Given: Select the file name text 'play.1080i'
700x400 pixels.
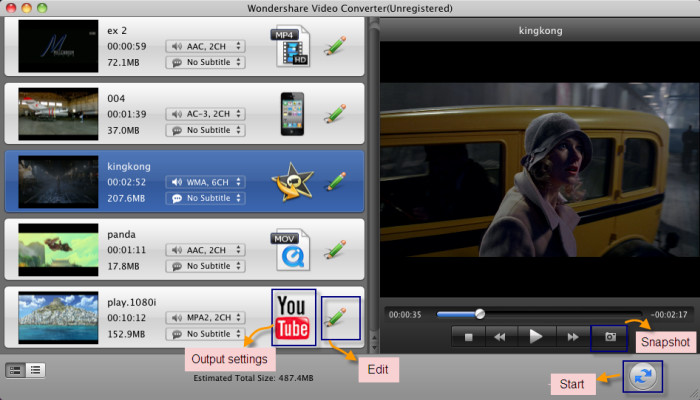Looking at the screenshot, I should 132,302.
